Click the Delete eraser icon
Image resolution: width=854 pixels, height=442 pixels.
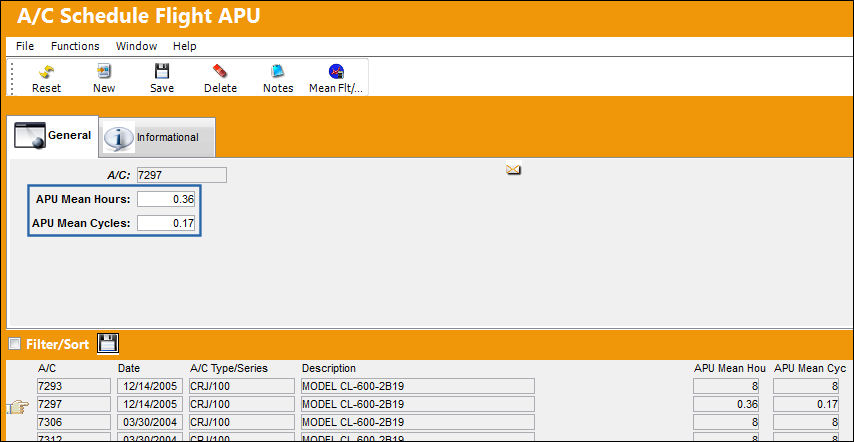220,71
